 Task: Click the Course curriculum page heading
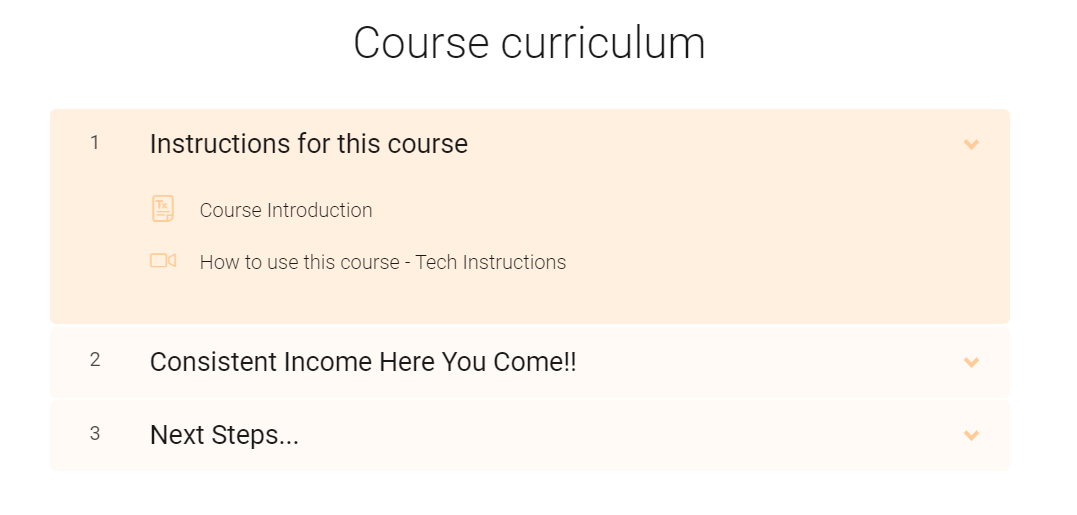(529, 43)
